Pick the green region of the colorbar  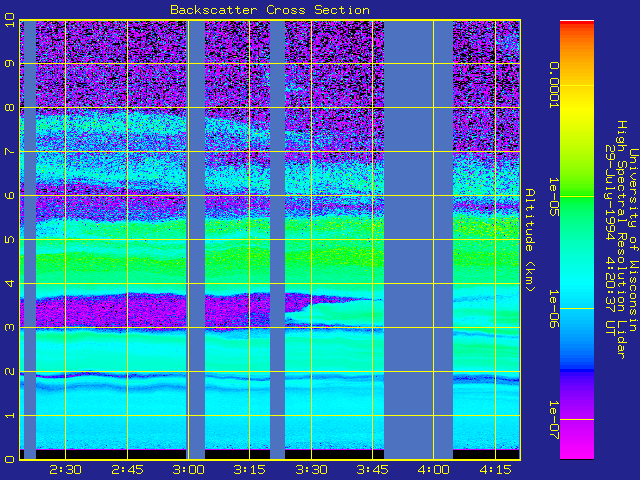(577, 200)
